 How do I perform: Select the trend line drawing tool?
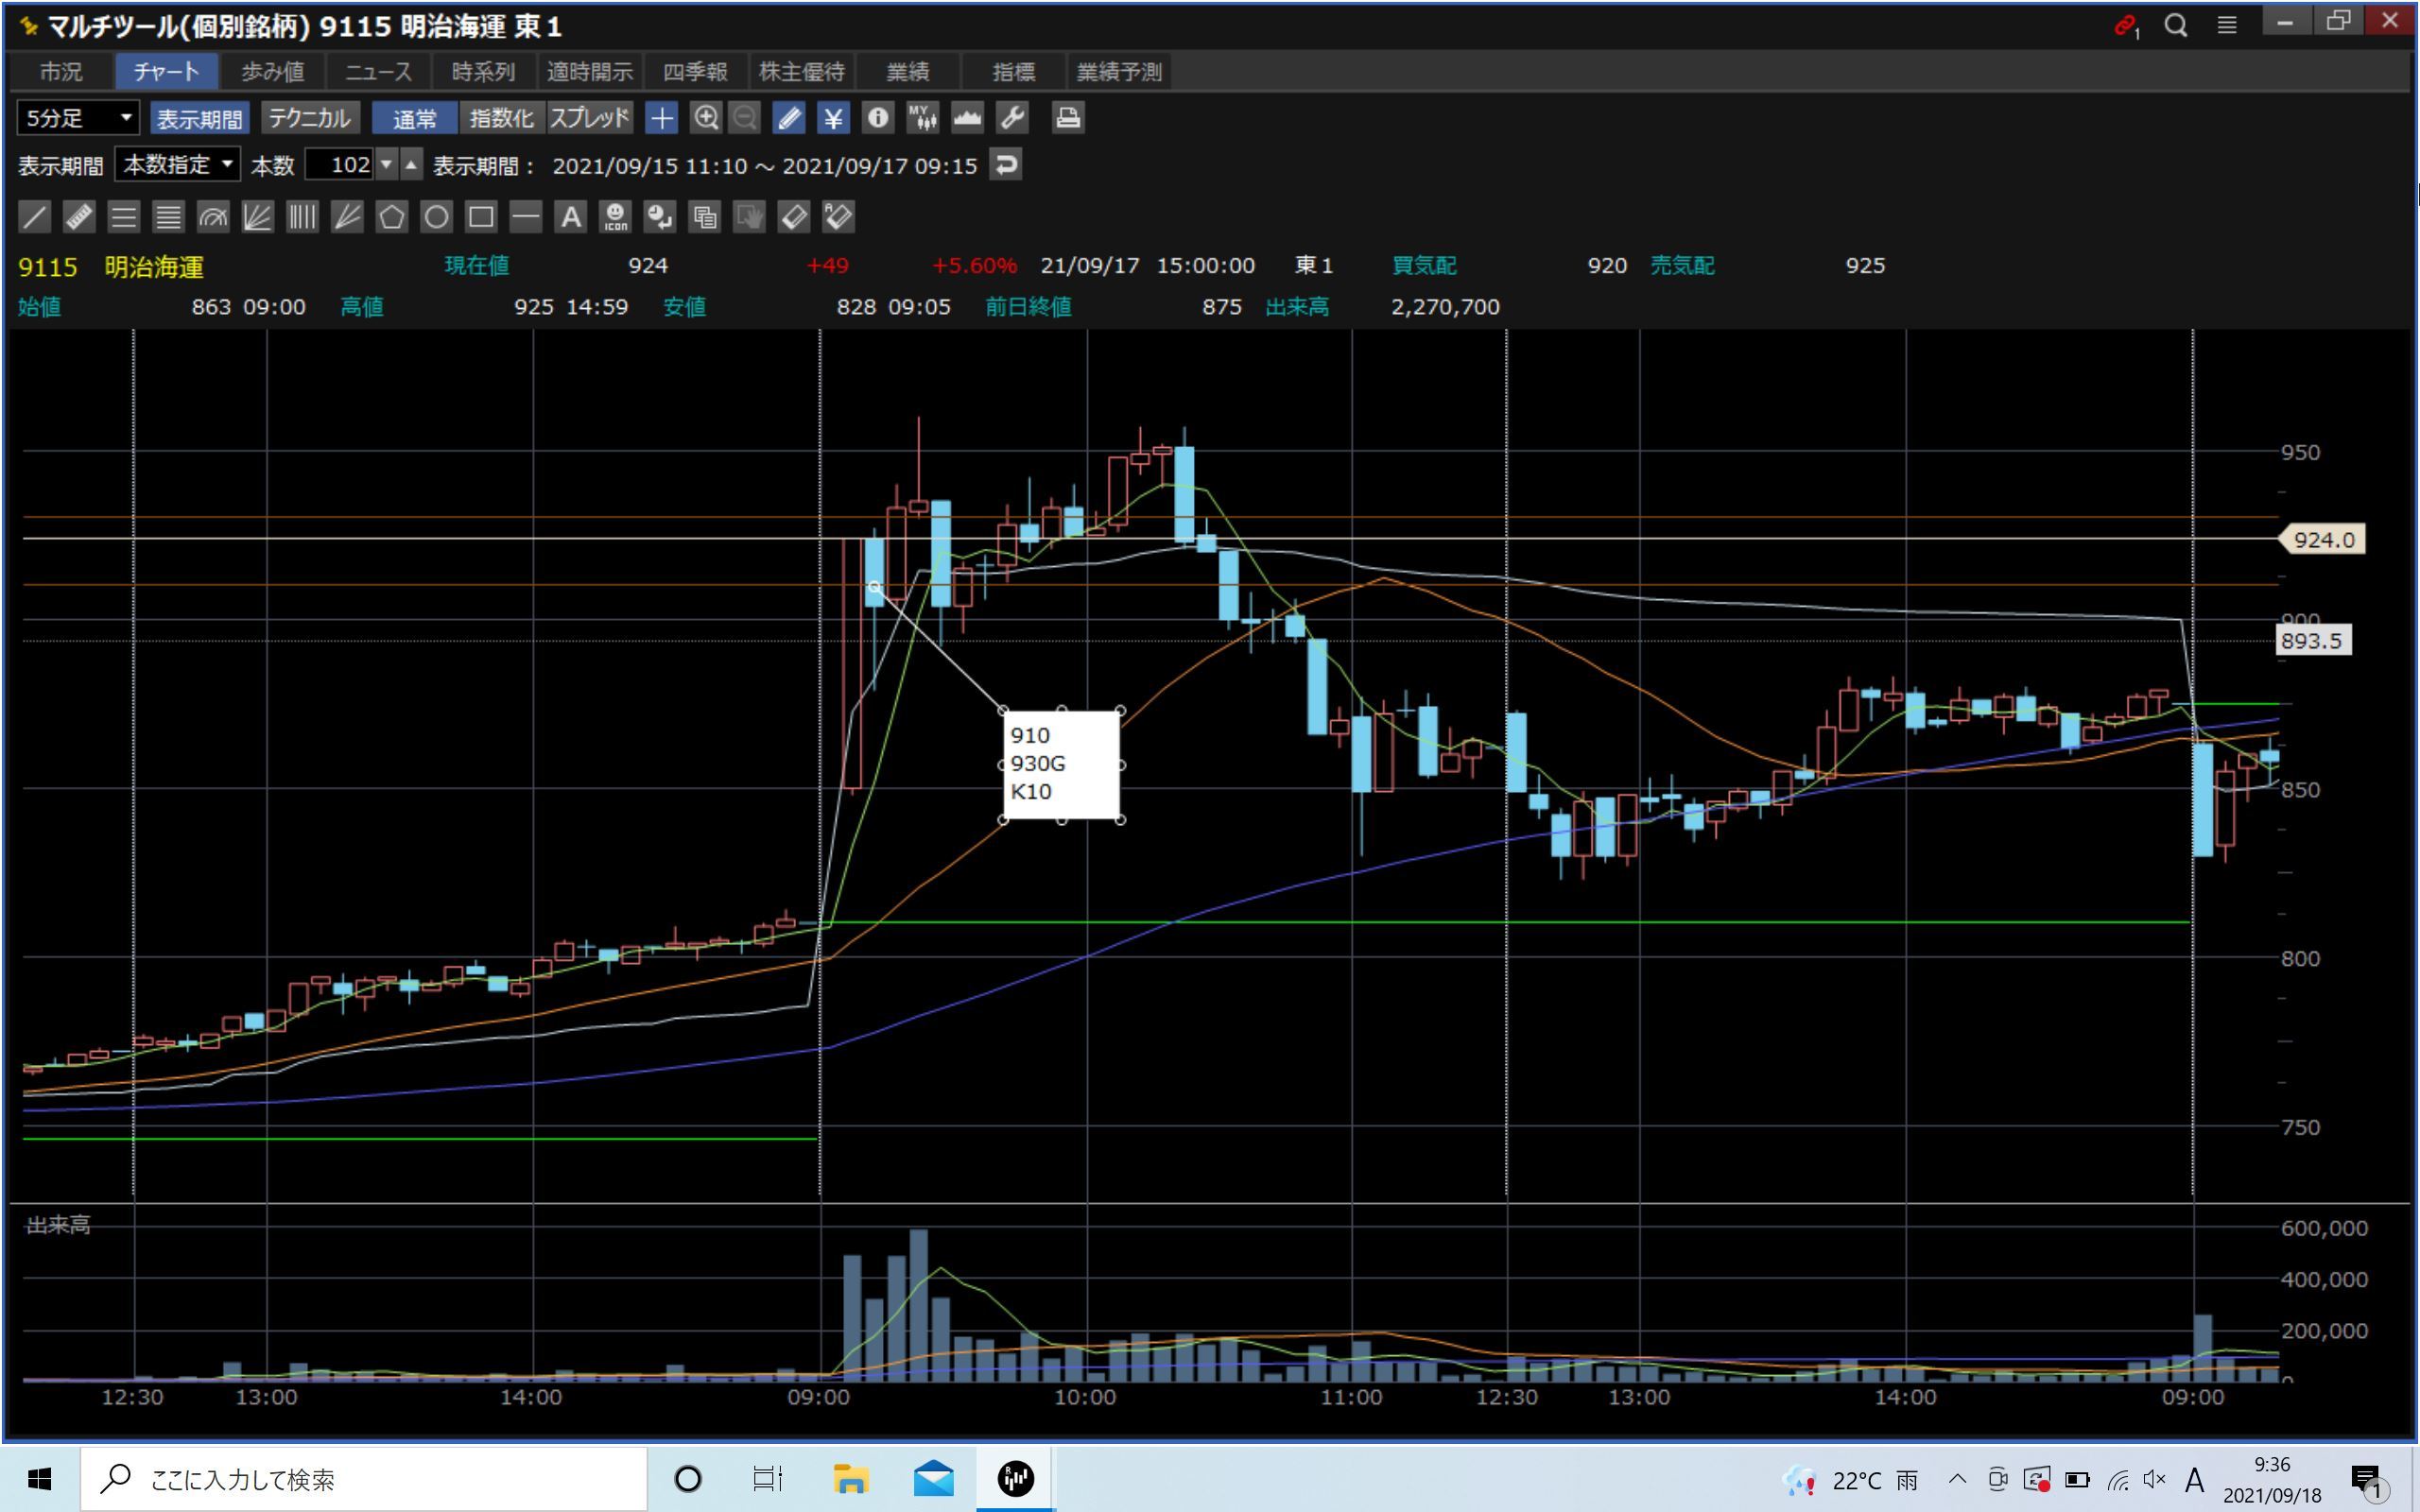pos(34,217)
